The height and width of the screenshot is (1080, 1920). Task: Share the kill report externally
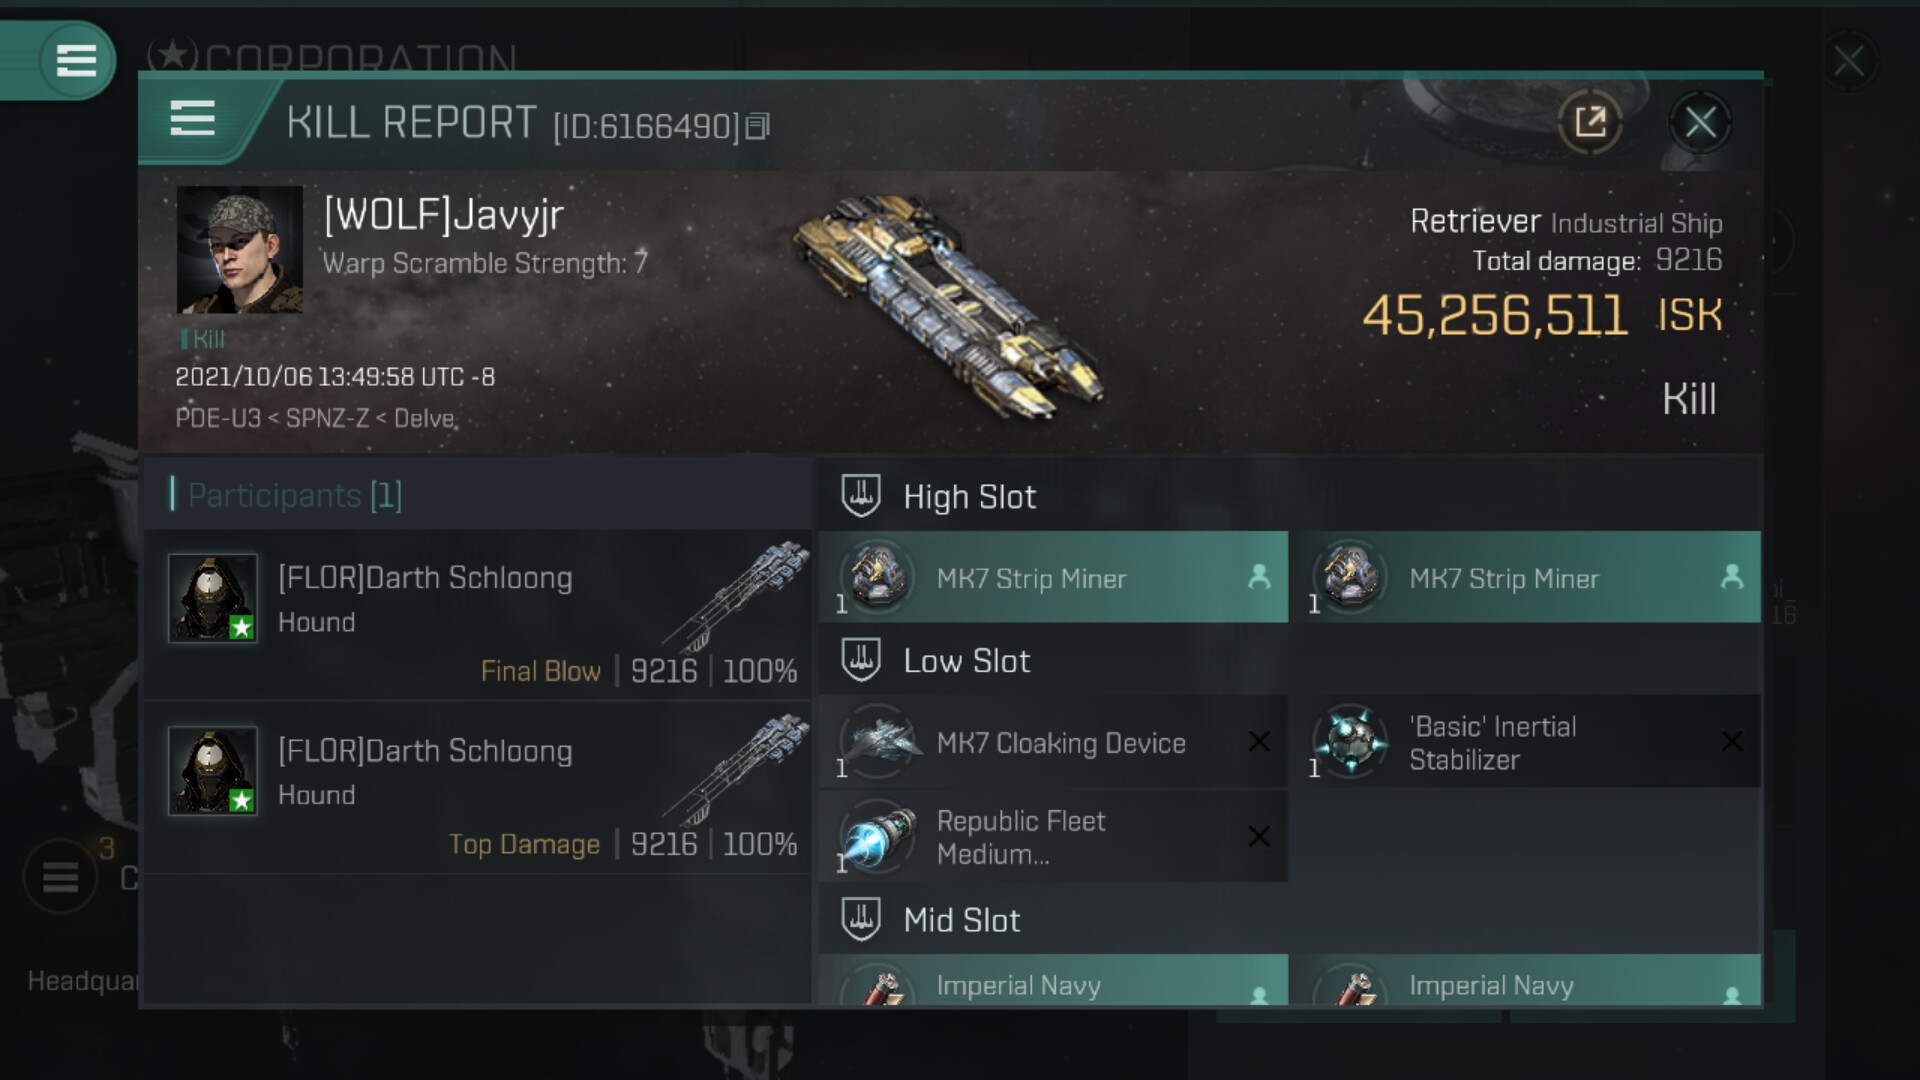(1590, 122)
